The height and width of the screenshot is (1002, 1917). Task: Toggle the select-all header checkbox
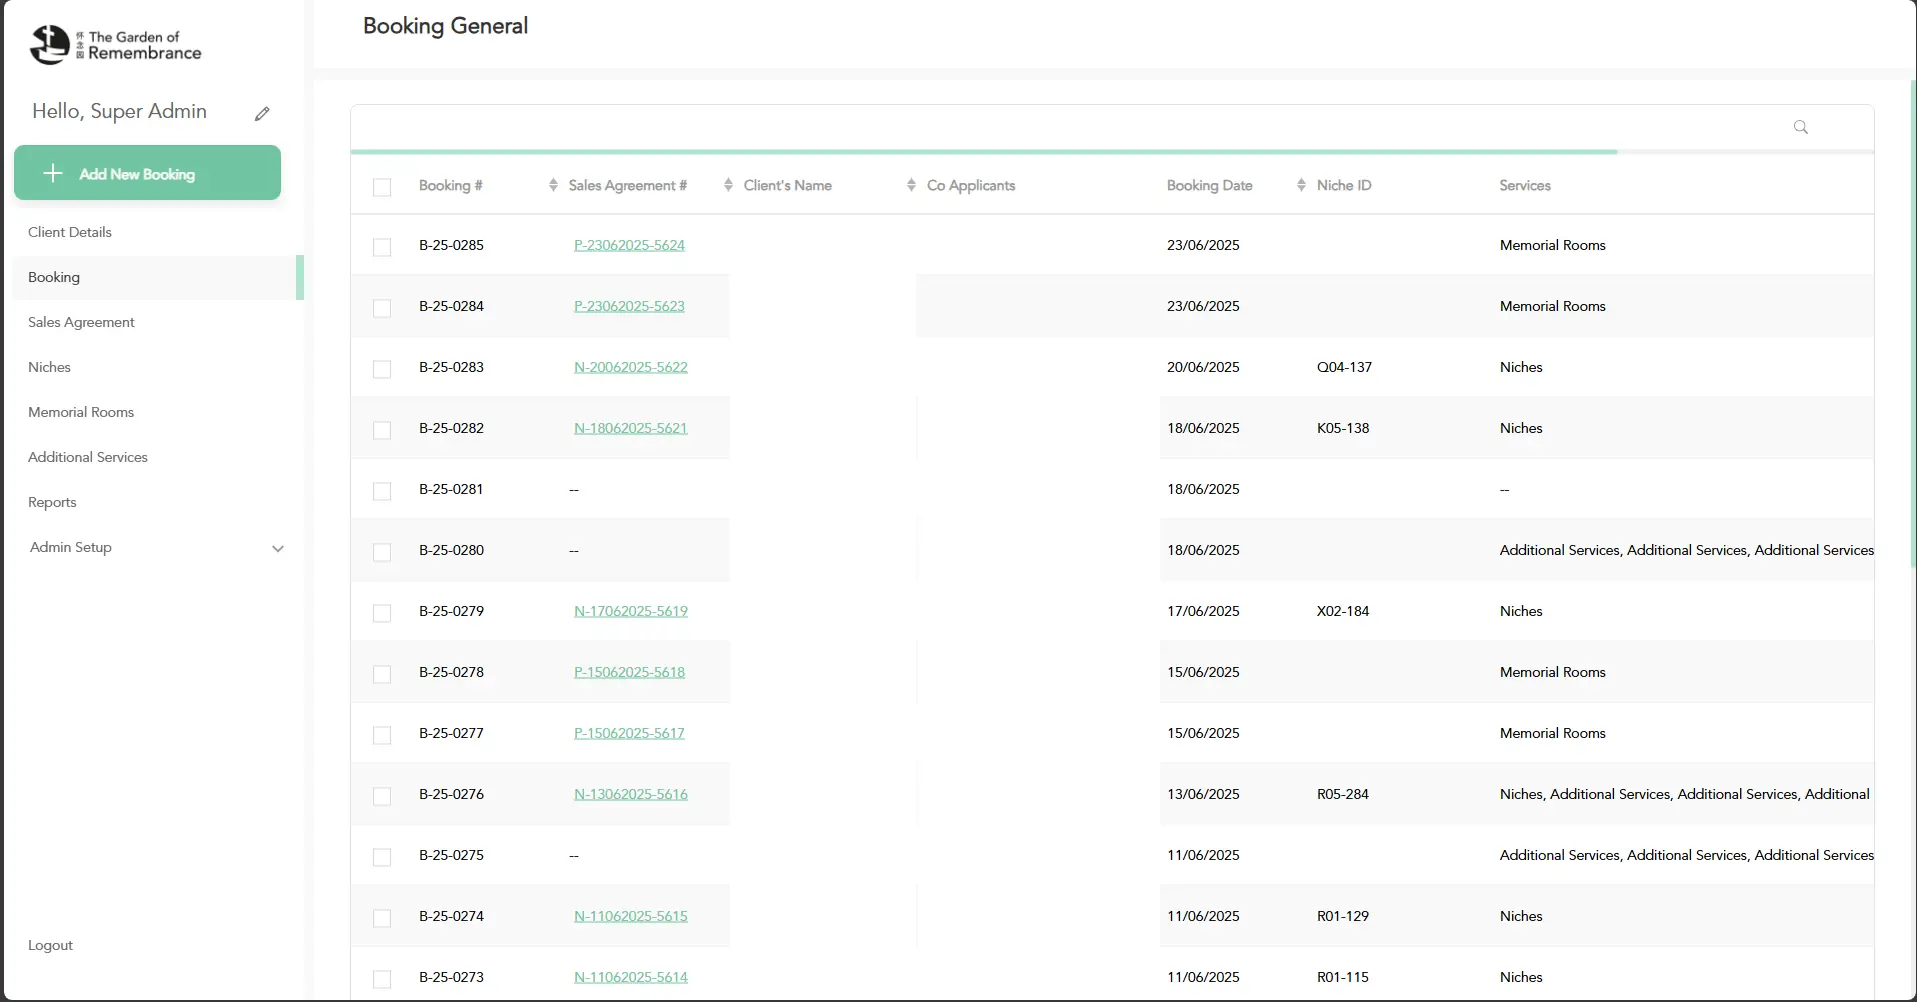coord(382,187)
